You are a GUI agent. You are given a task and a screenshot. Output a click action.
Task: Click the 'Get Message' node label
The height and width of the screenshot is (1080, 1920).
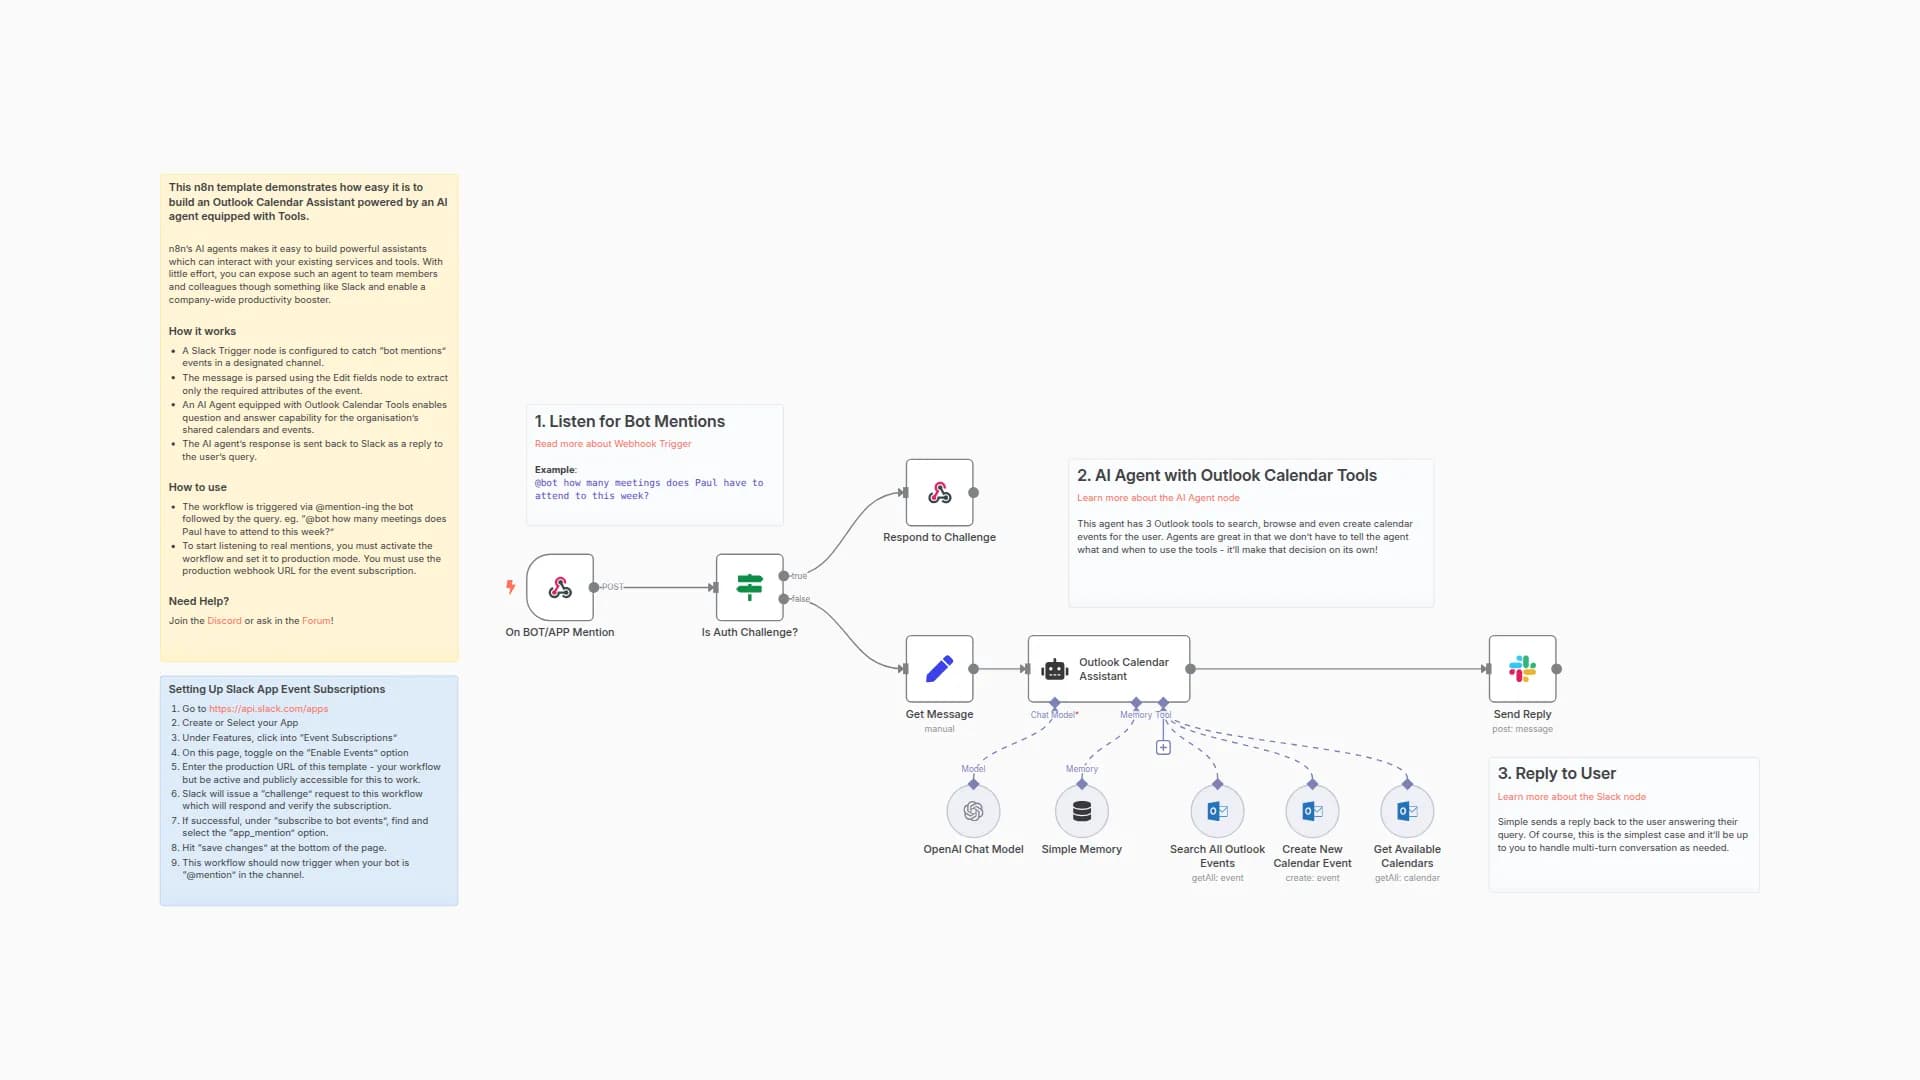(x=939, y=714)
